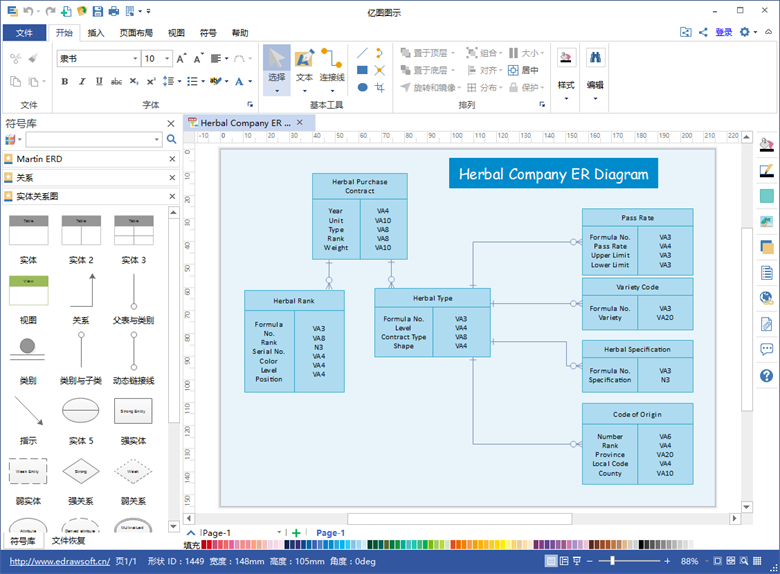The width and height of the screenshot is (780, 574).
Task: Switch to the 页面布局 page layout tab
Action: point(136,33)
